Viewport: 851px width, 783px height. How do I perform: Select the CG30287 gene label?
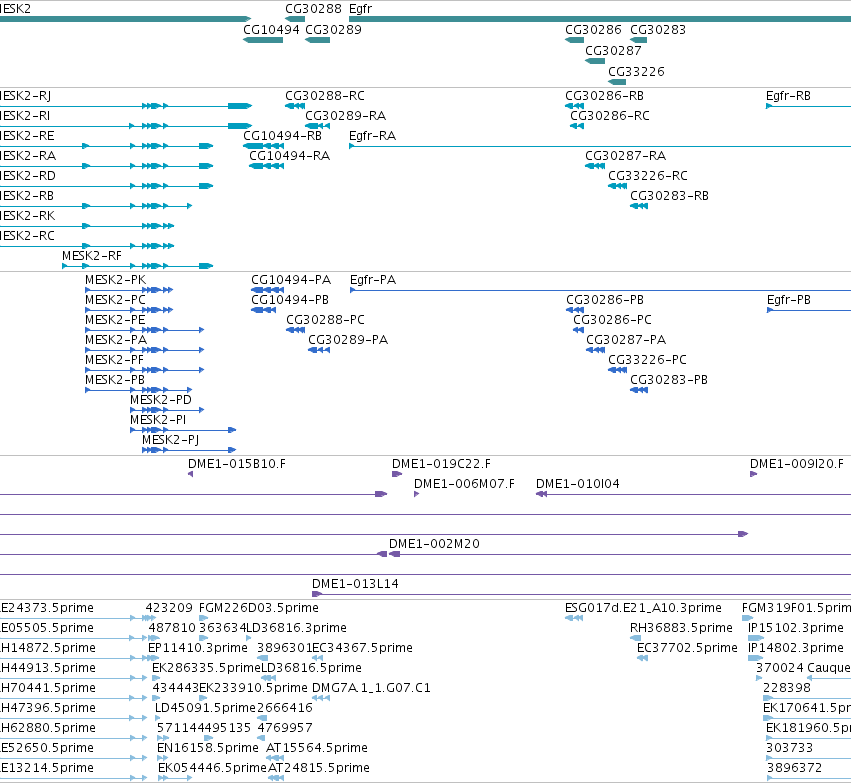(x=613, y=50)
